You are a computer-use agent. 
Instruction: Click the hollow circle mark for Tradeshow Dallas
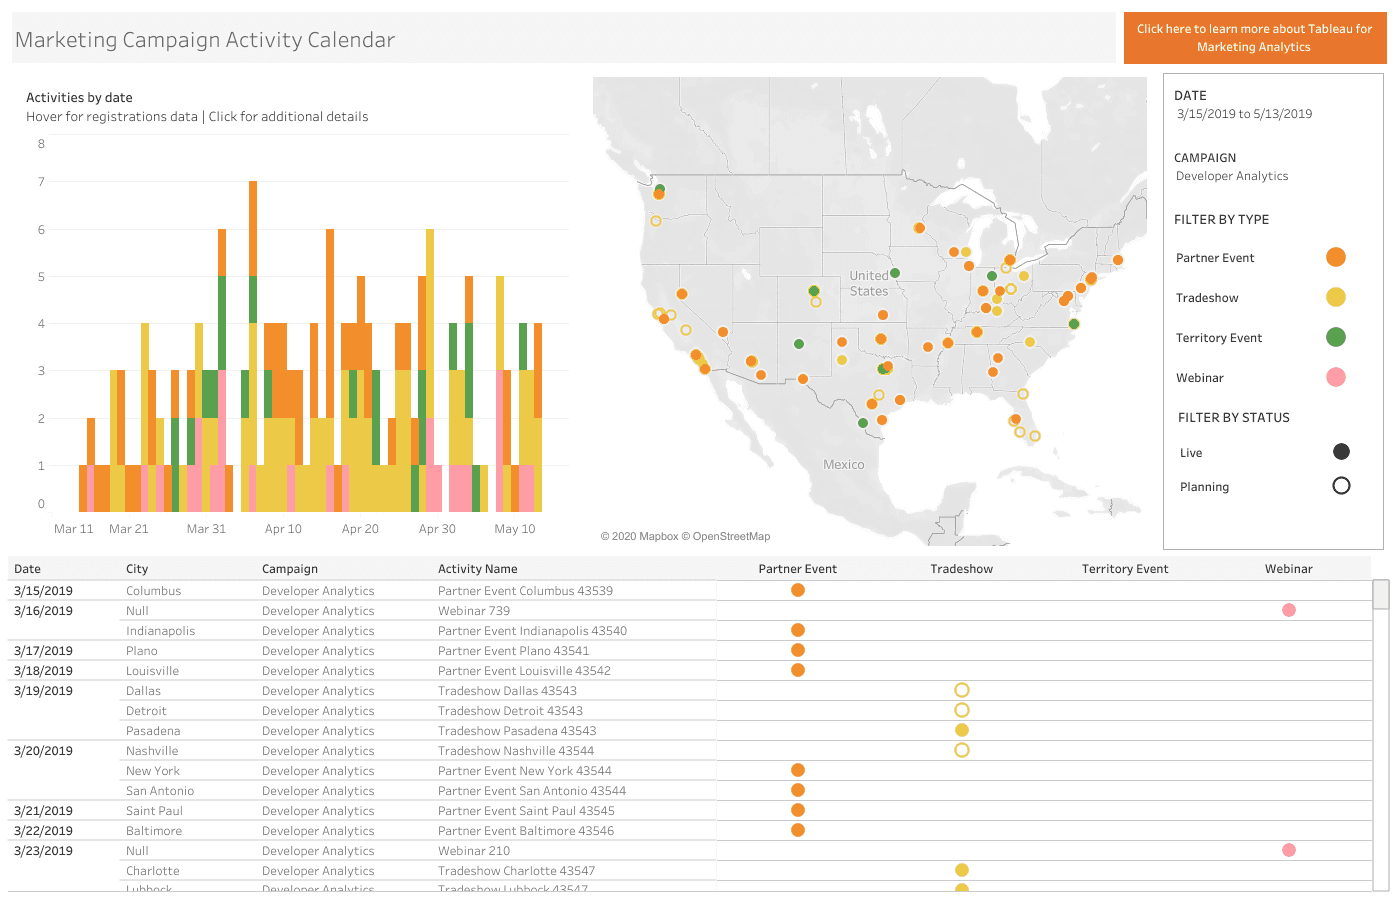[961, 690]
